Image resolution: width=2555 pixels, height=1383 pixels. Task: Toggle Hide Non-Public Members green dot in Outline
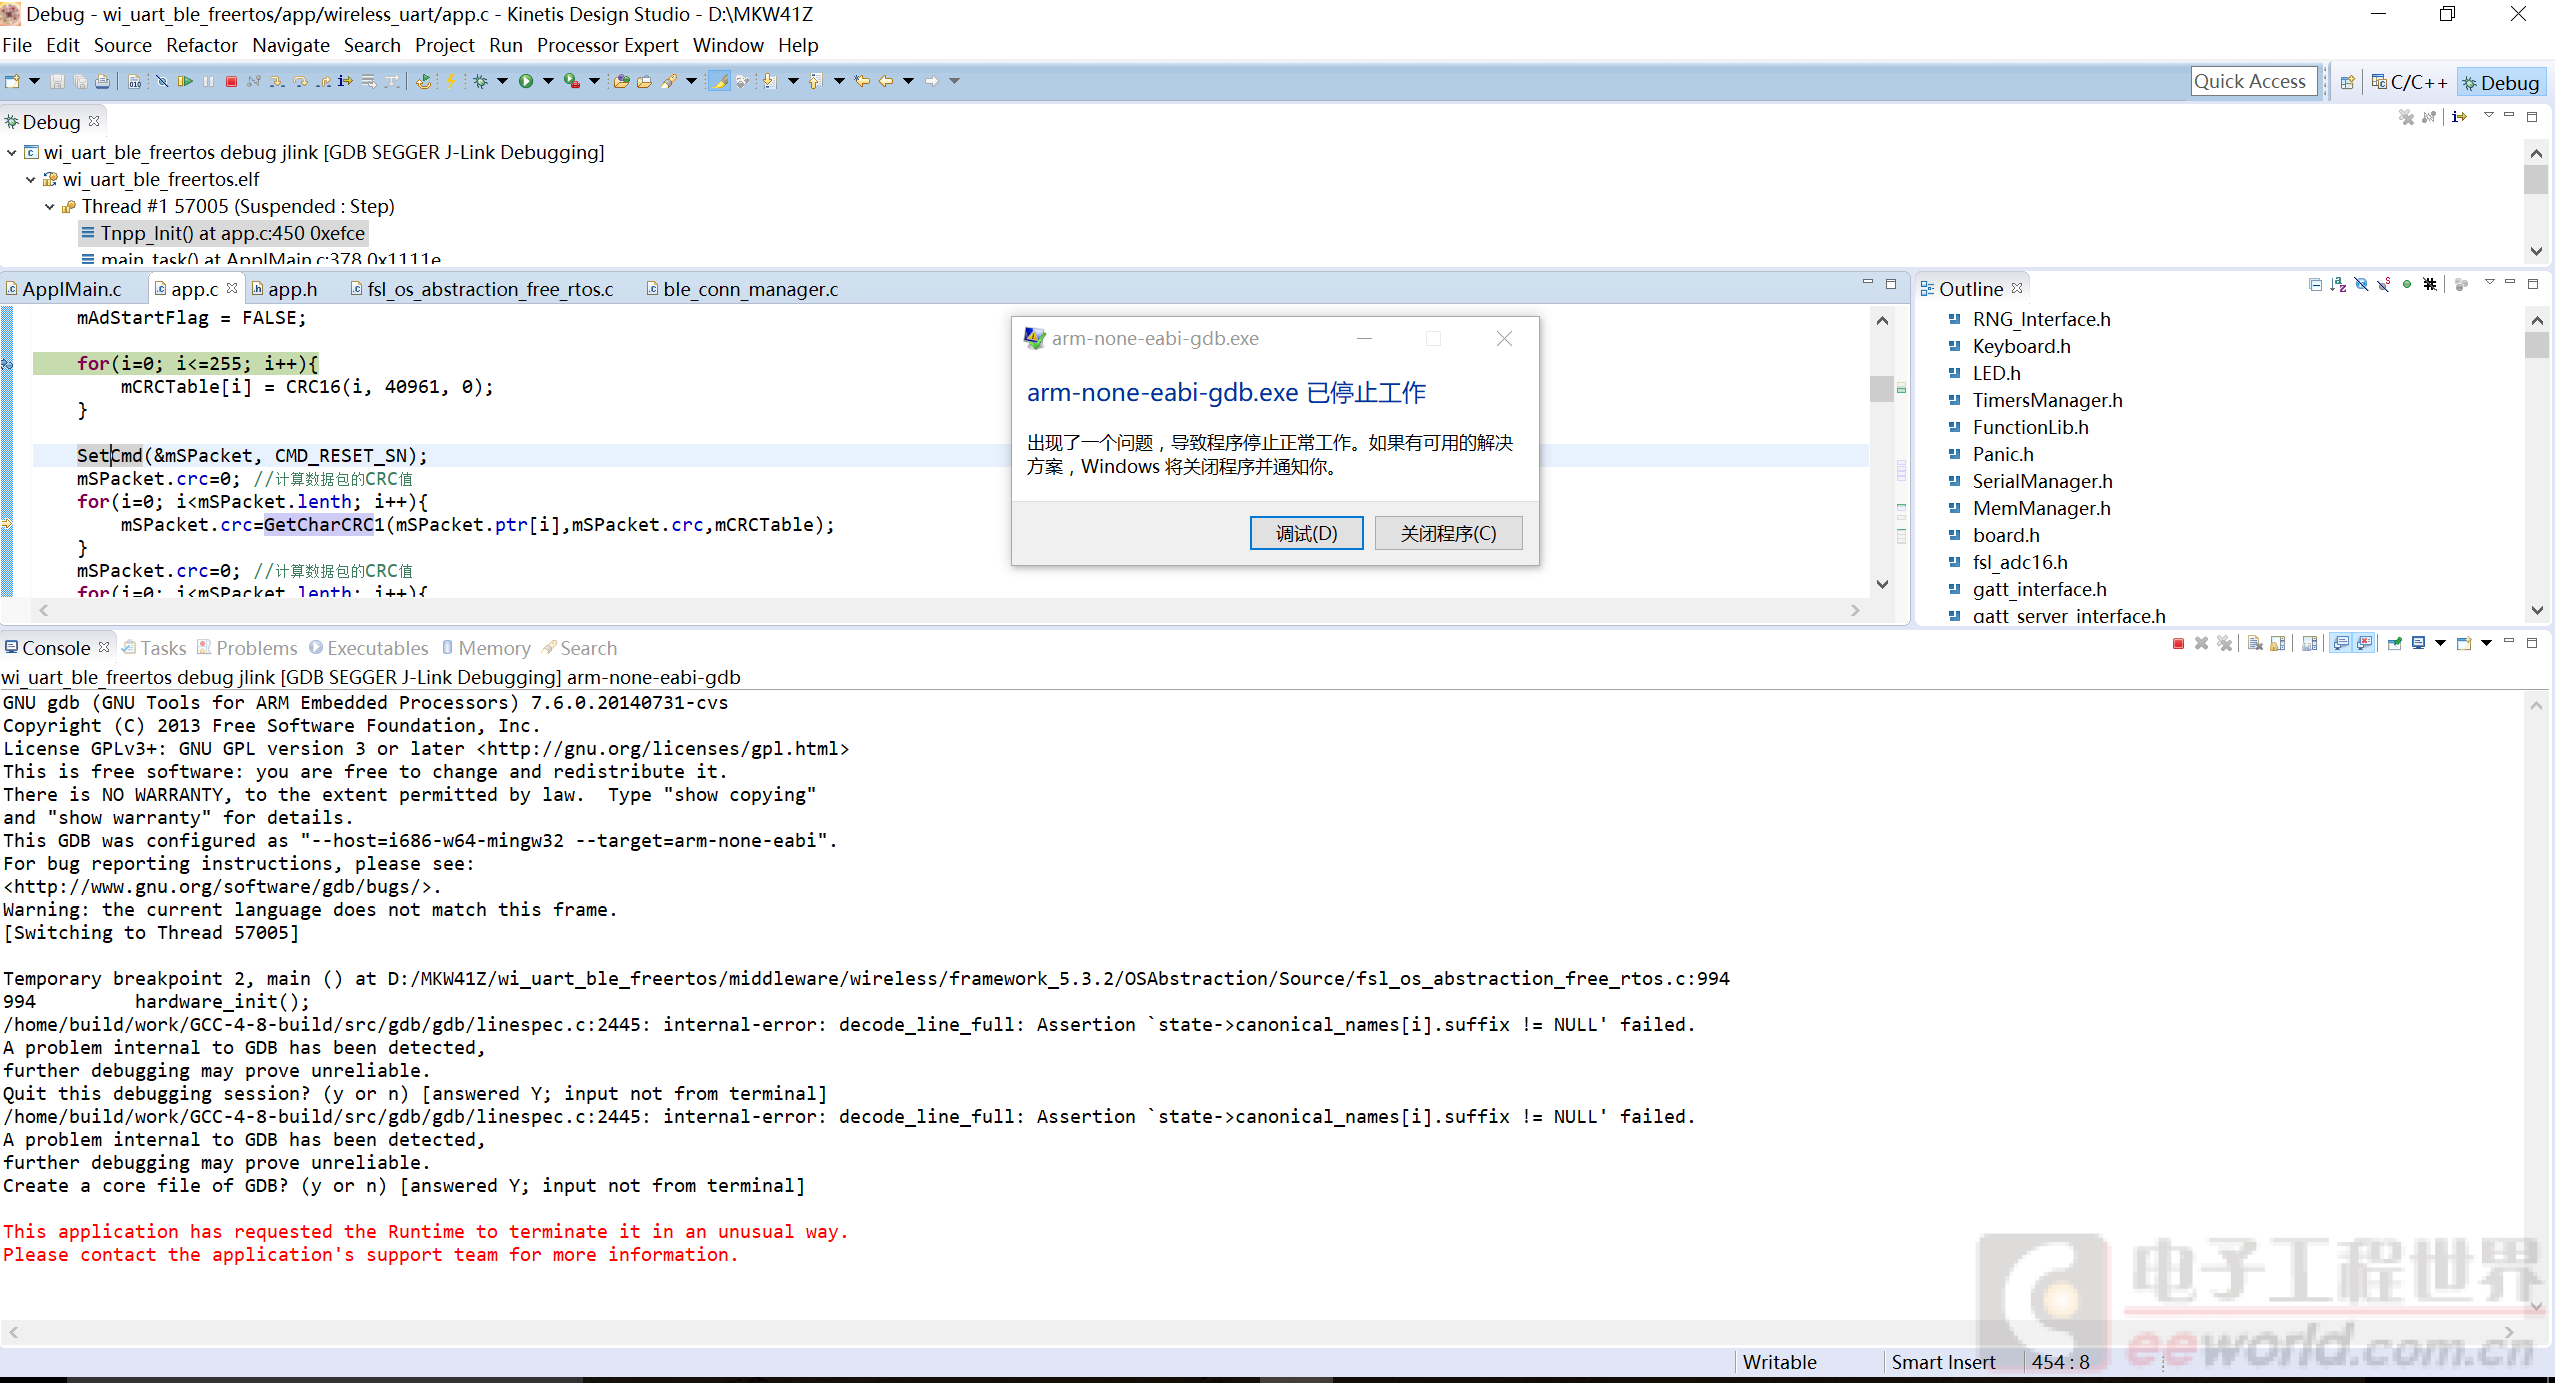click(2407, 285)
